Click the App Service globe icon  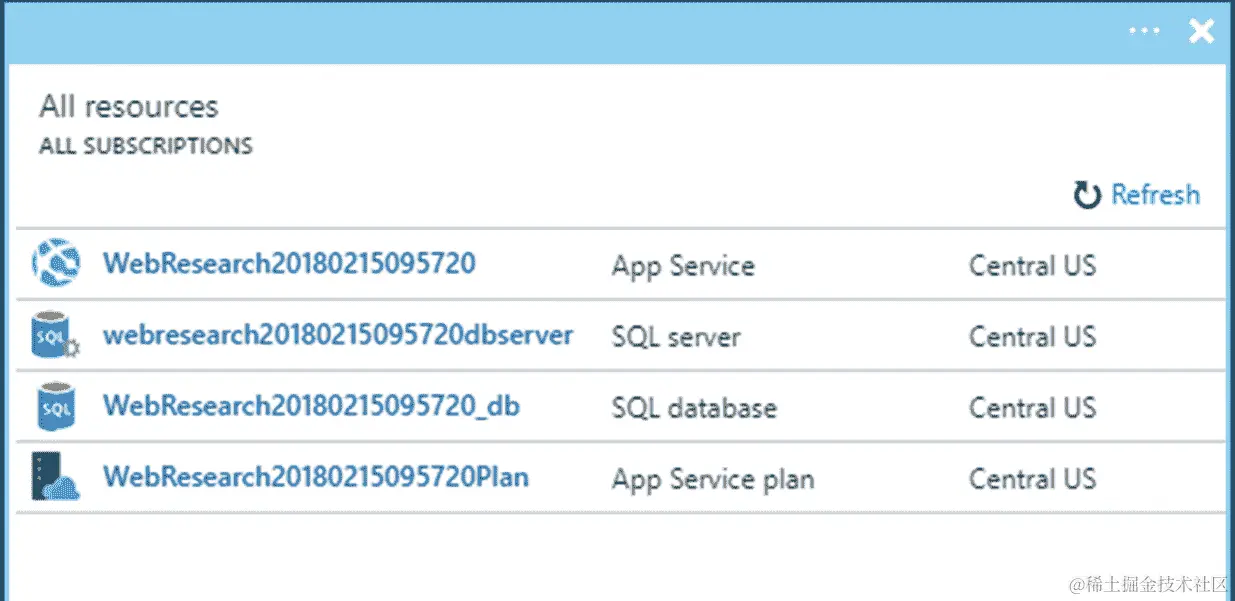(x=55, y=264)
